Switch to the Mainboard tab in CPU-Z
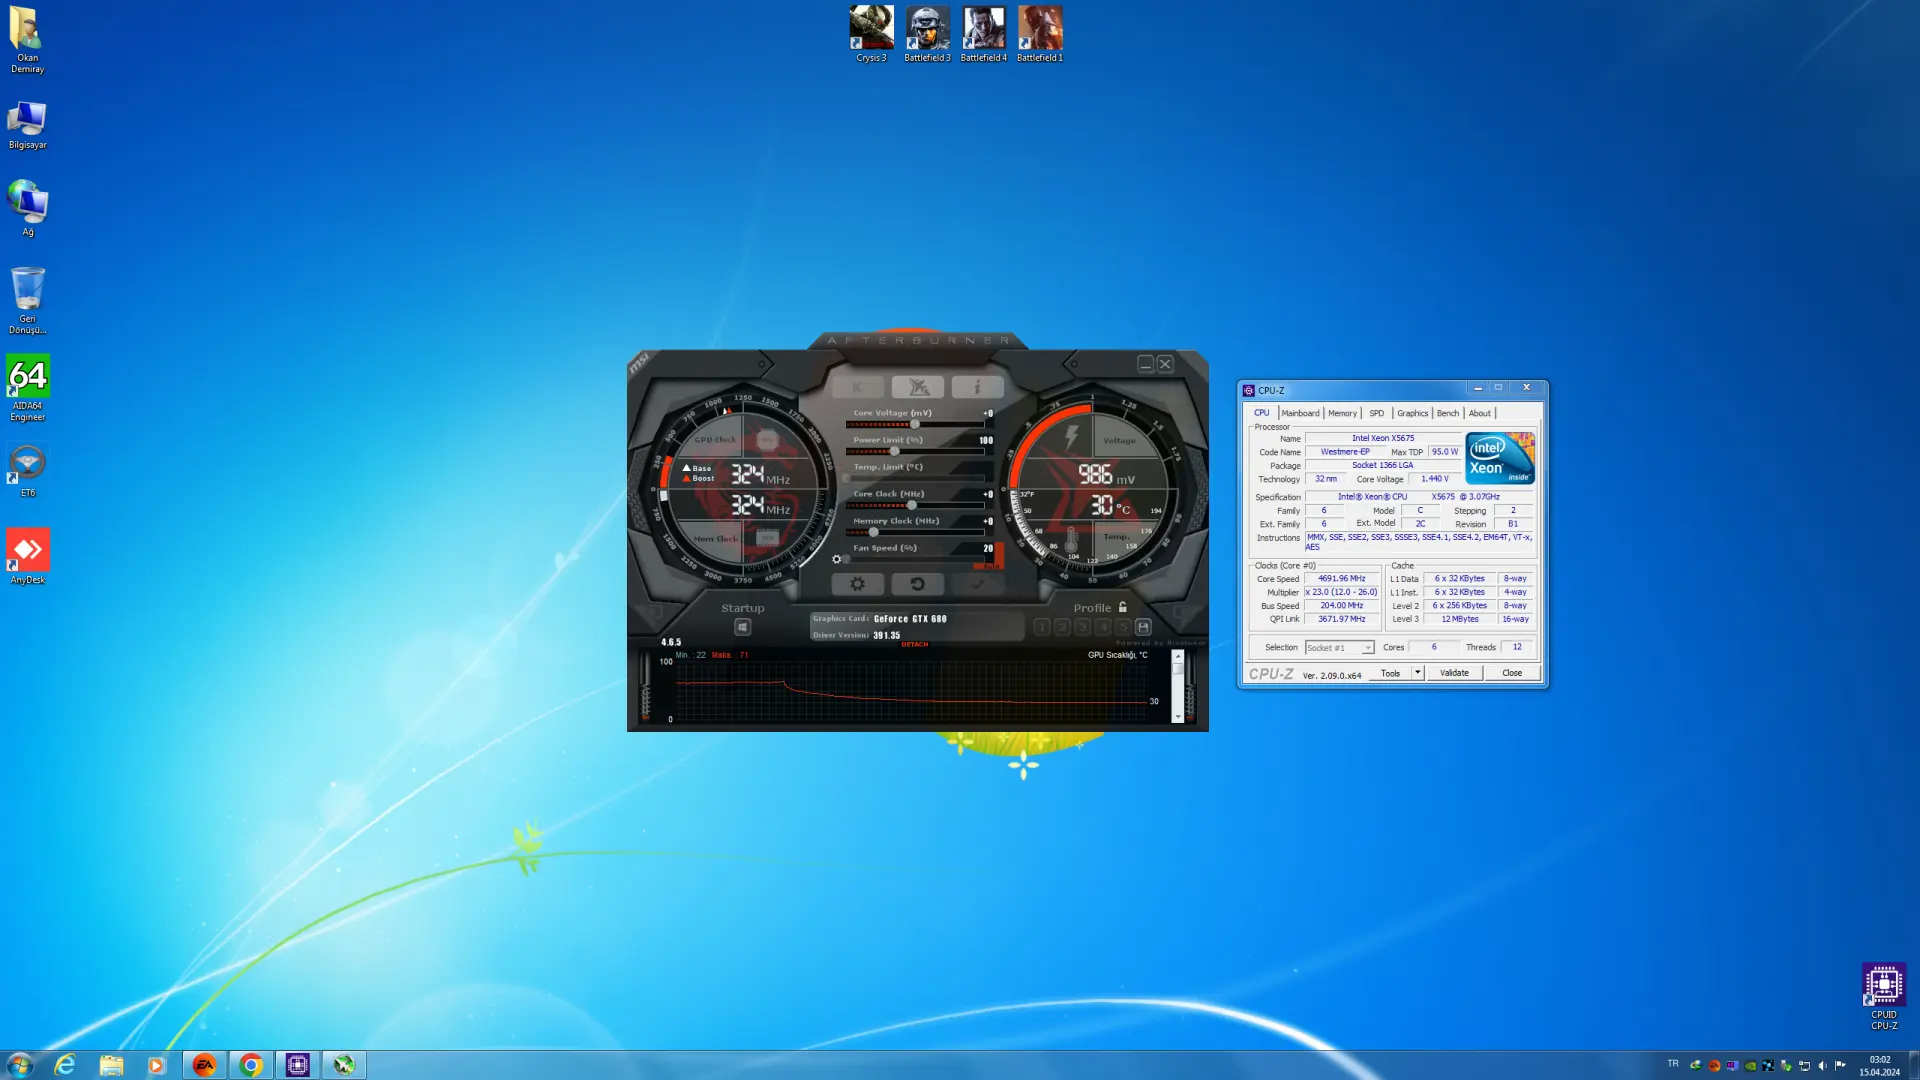1920x1080 pixels. 1300,413
